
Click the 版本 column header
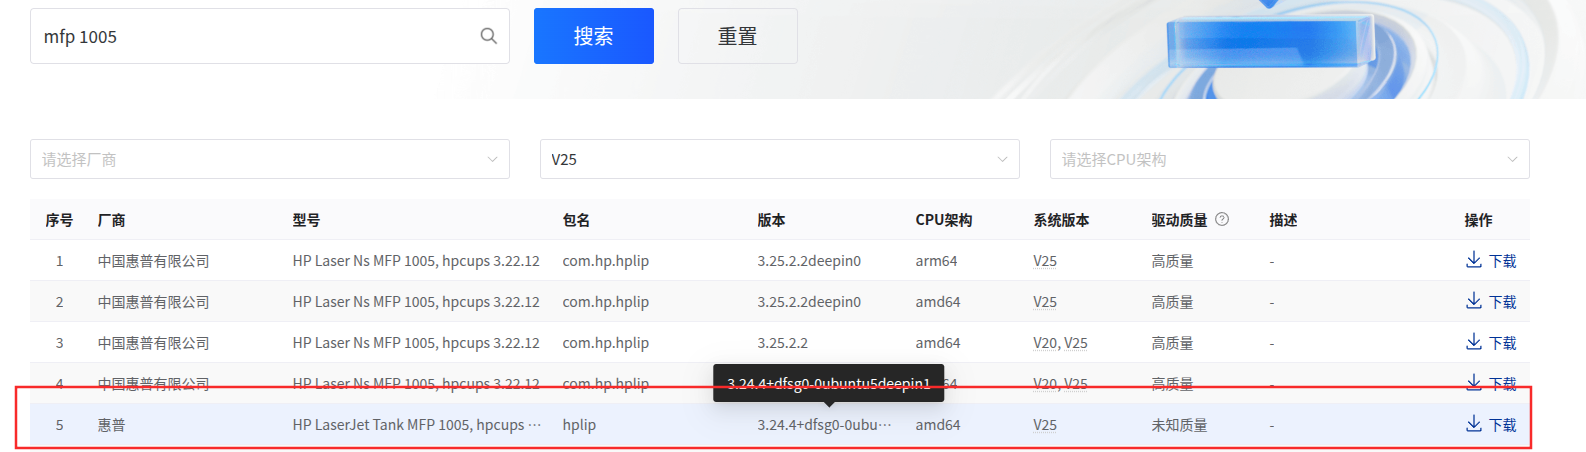(771, 220)
